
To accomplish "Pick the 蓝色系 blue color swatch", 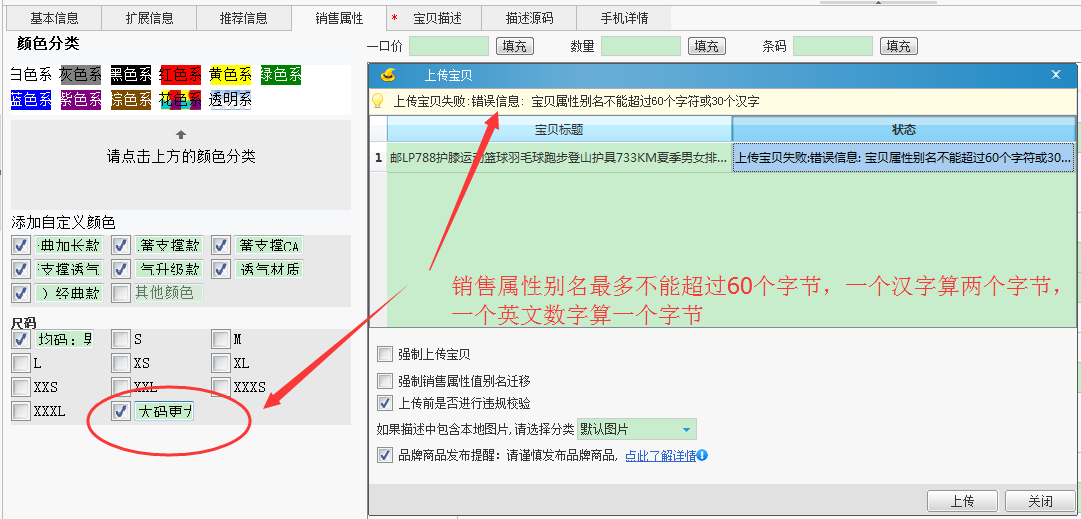I will [30, 99].
